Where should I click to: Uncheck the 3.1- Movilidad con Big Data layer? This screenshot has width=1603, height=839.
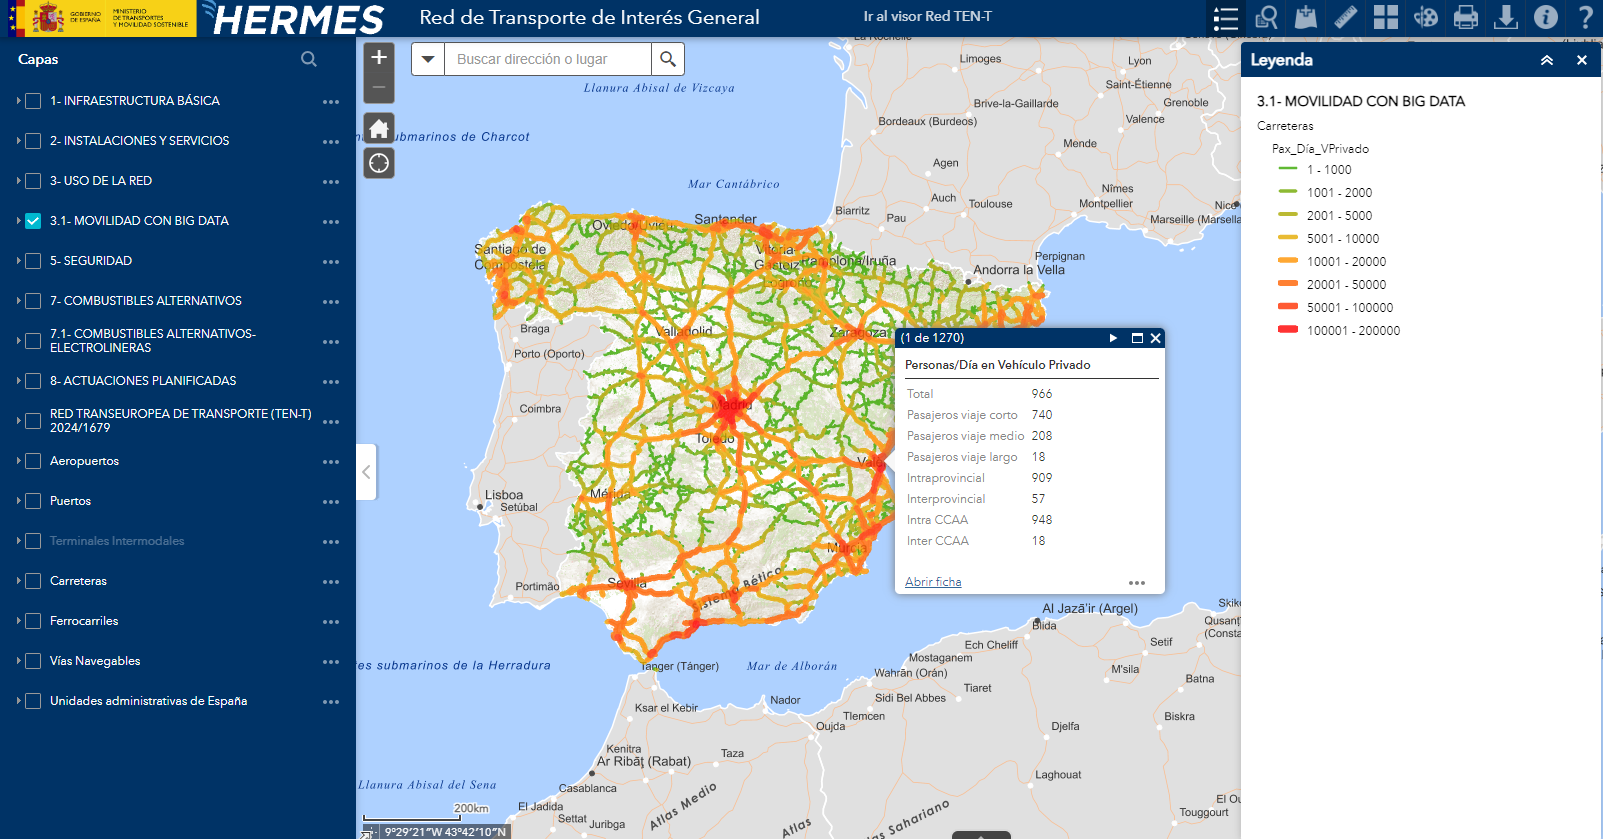[33, 221]
